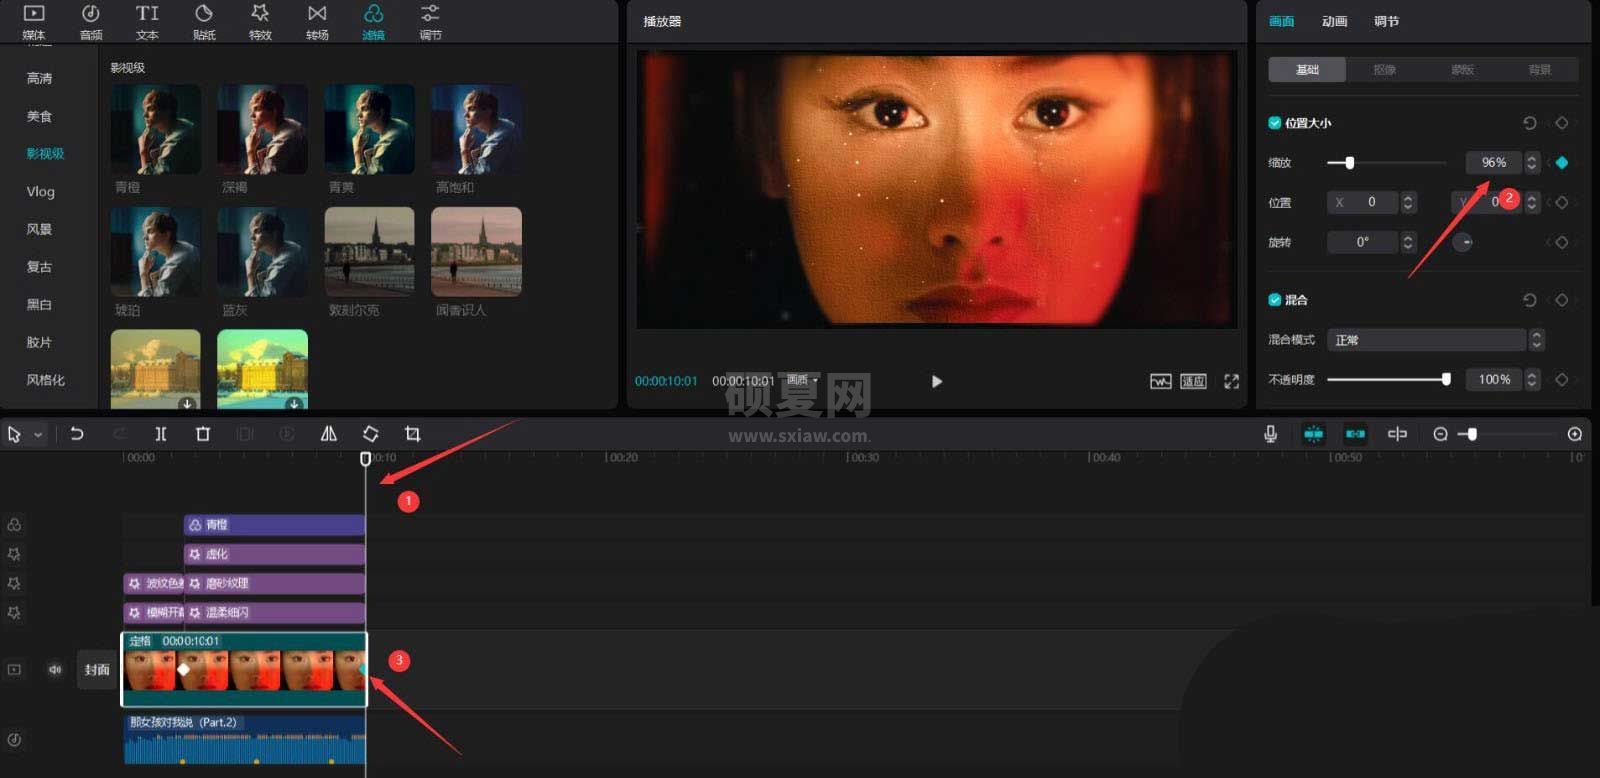Select the 那女孩对我说 audio clip
This screenshot has height=778, width=1600.
245,739
